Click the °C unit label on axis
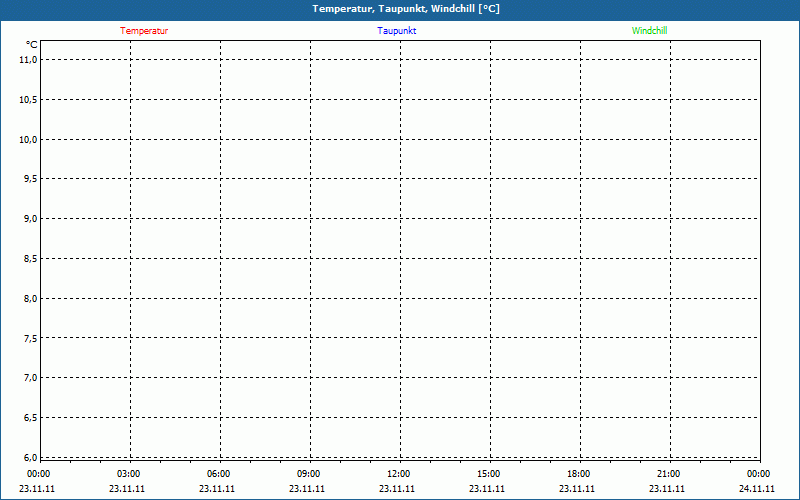800x500 pixels. (32, 45)
